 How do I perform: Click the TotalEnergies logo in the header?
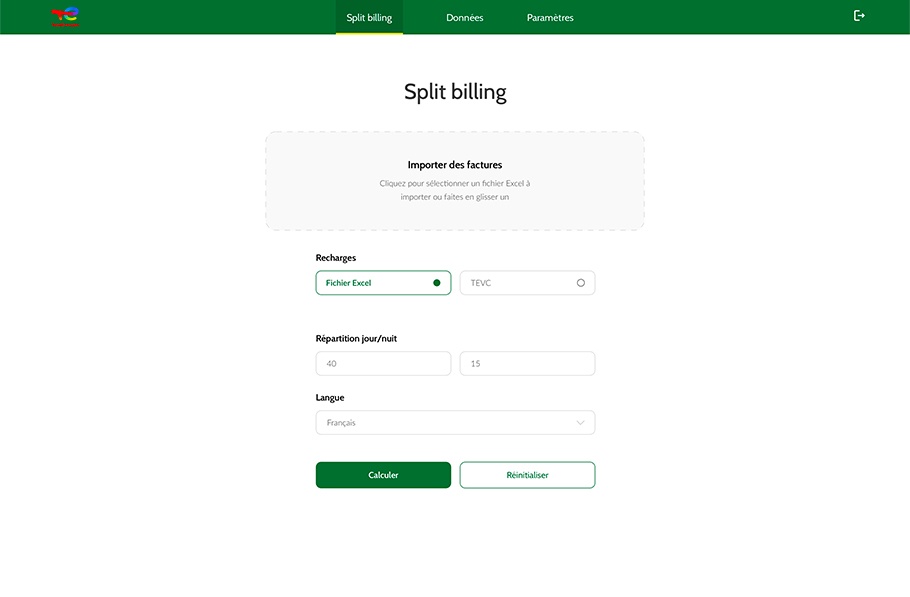point(65,17)
